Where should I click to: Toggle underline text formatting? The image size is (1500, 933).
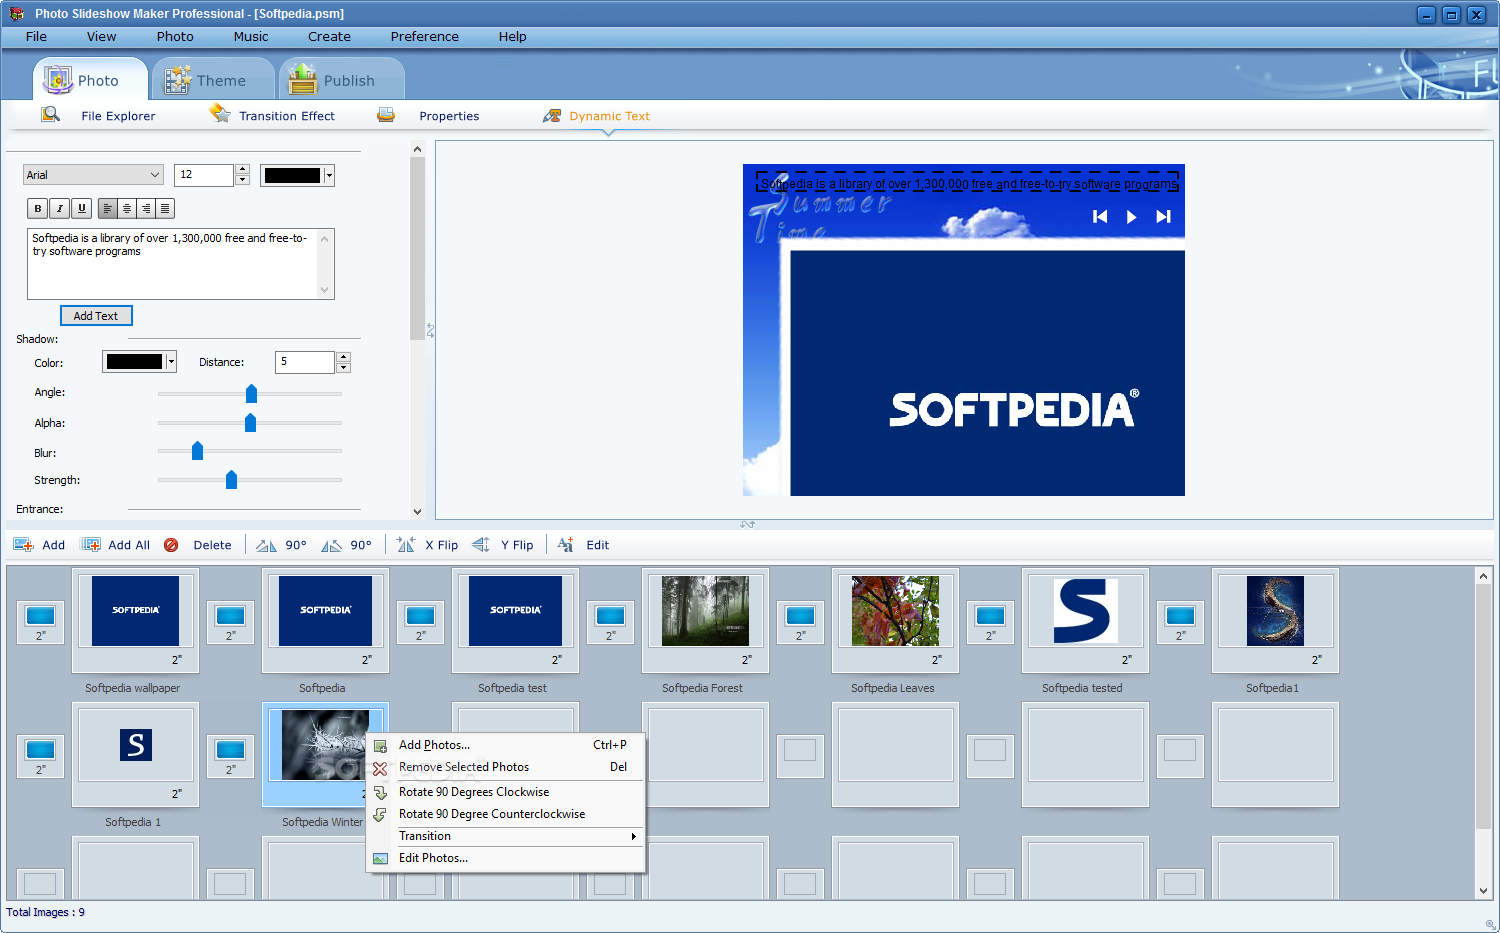82,208
